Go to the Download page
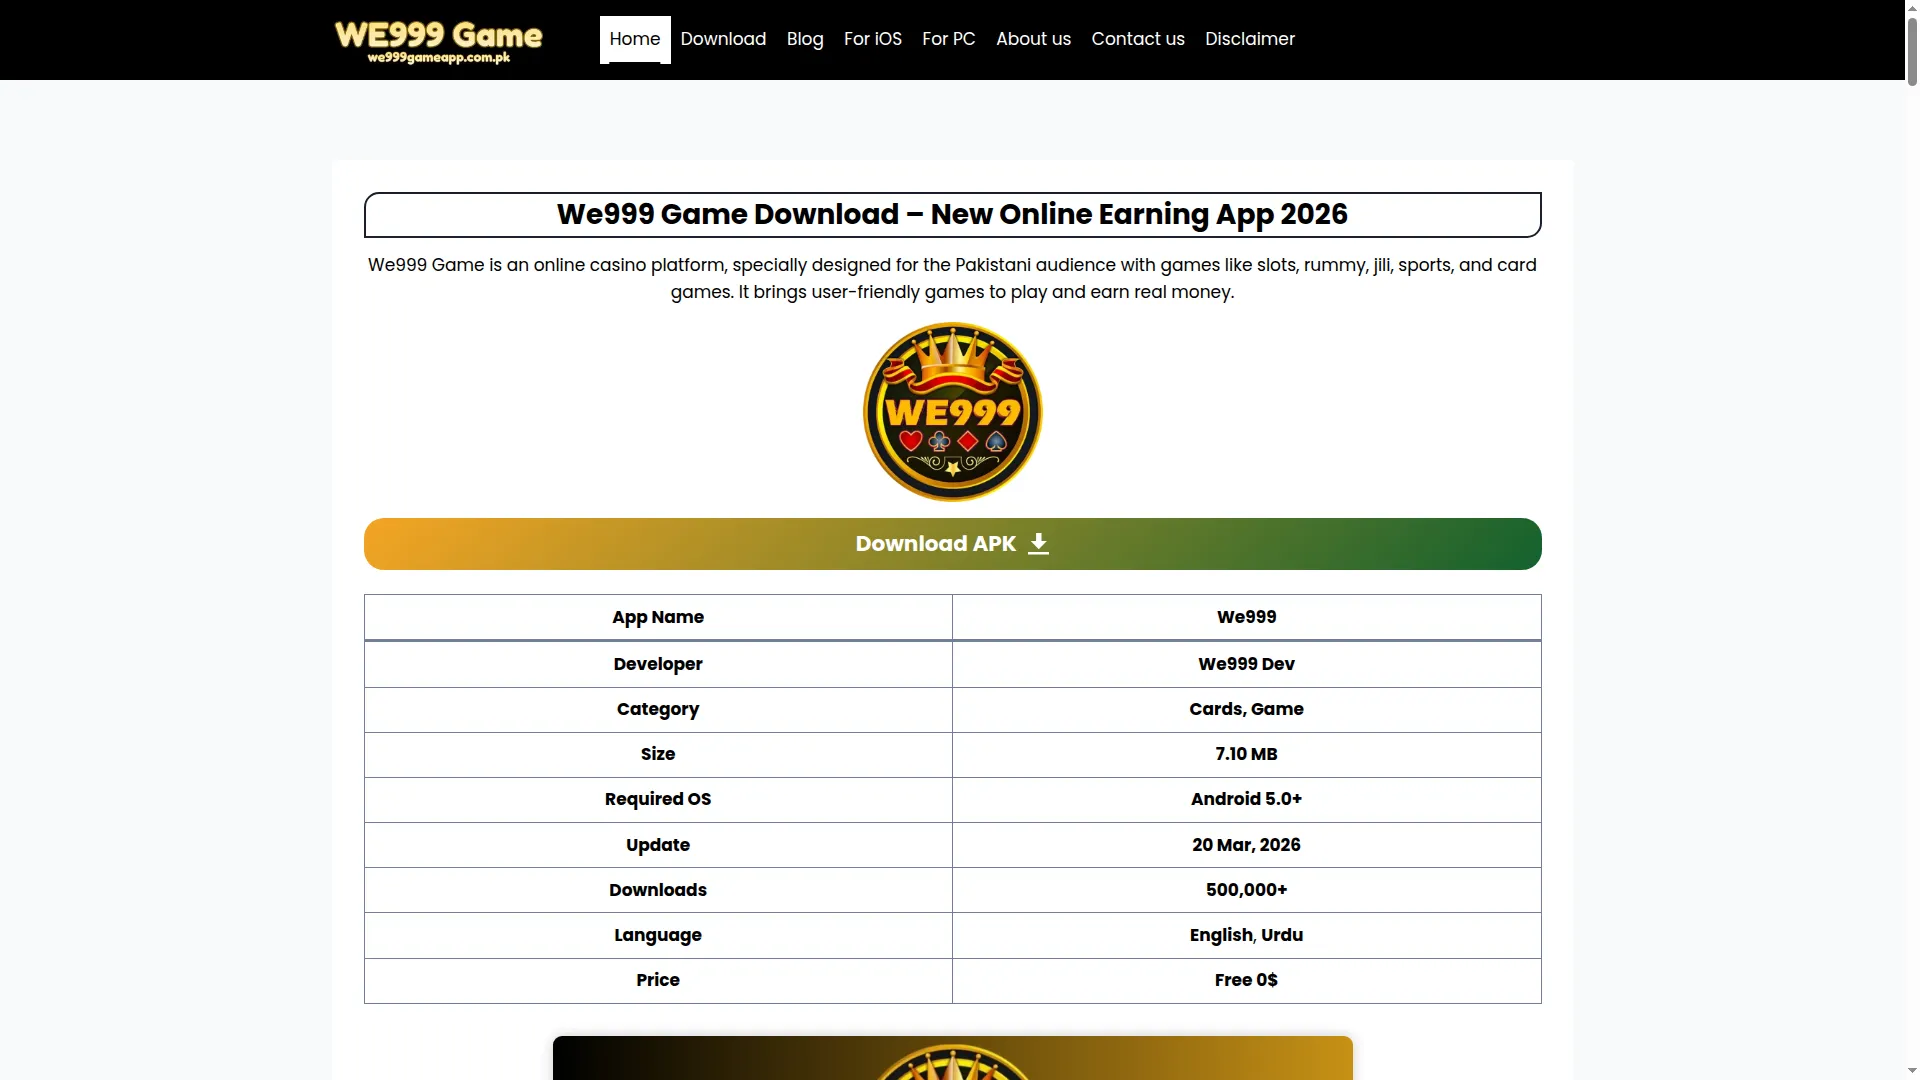Screen dimensions: 1920x1080 [x=723, y=39]
